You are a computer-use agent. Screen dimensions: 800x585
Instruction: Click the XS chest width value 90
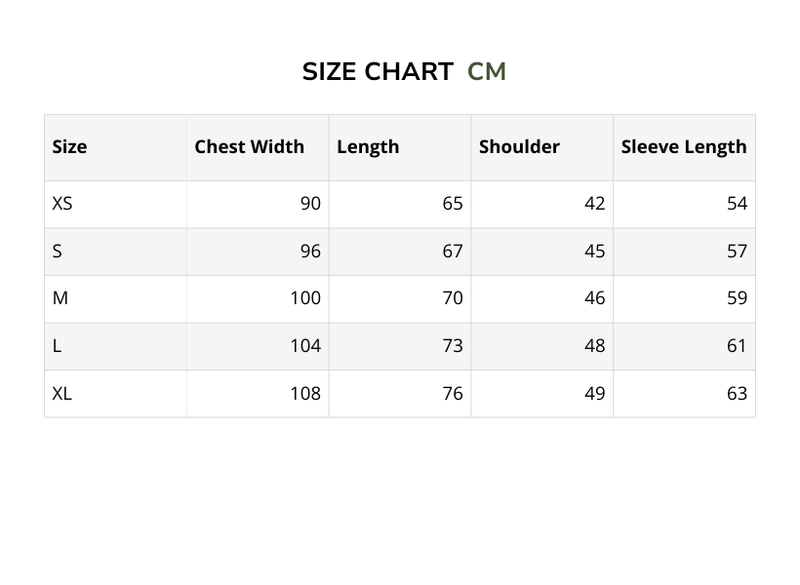(x=310, y=204)
